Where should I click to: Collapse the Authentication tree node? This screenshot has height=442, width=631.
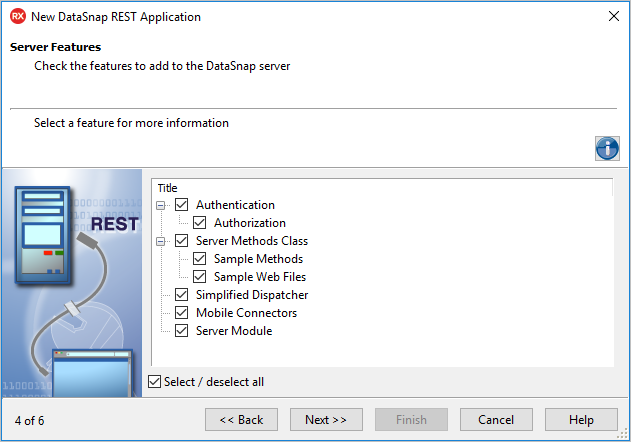161,205
